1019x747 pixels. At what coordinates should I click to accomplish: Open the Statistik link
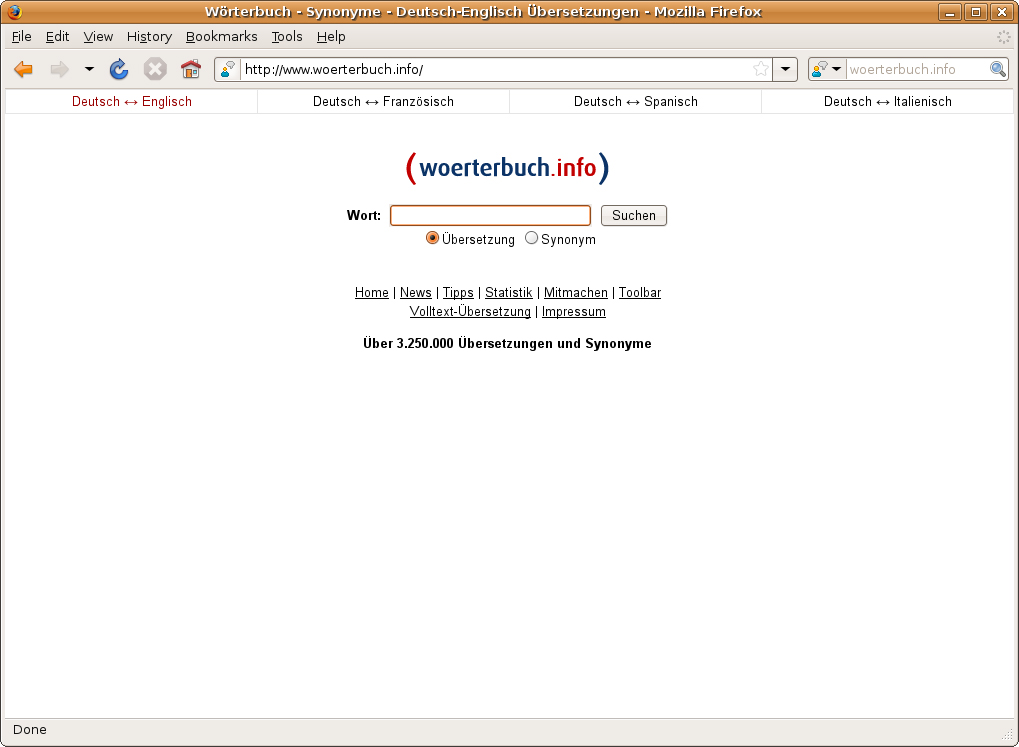coord(509,293)
